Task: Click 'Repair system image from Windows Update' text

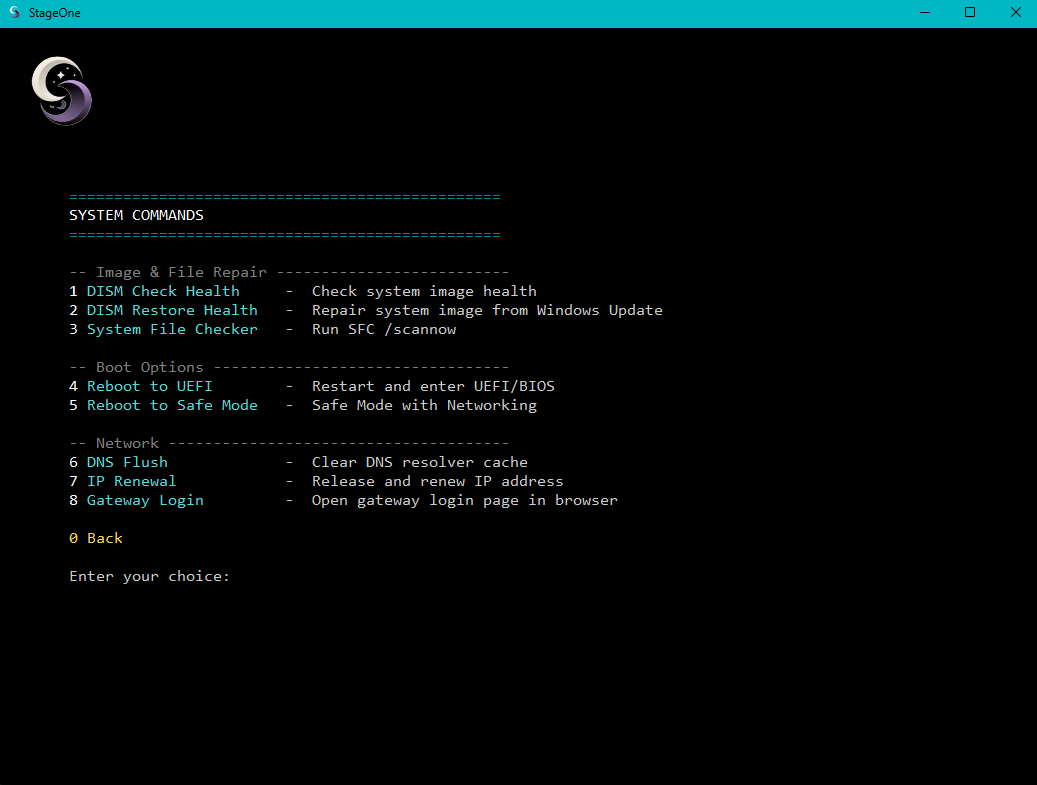Action: pyautogui.click(x=487, y=310)
